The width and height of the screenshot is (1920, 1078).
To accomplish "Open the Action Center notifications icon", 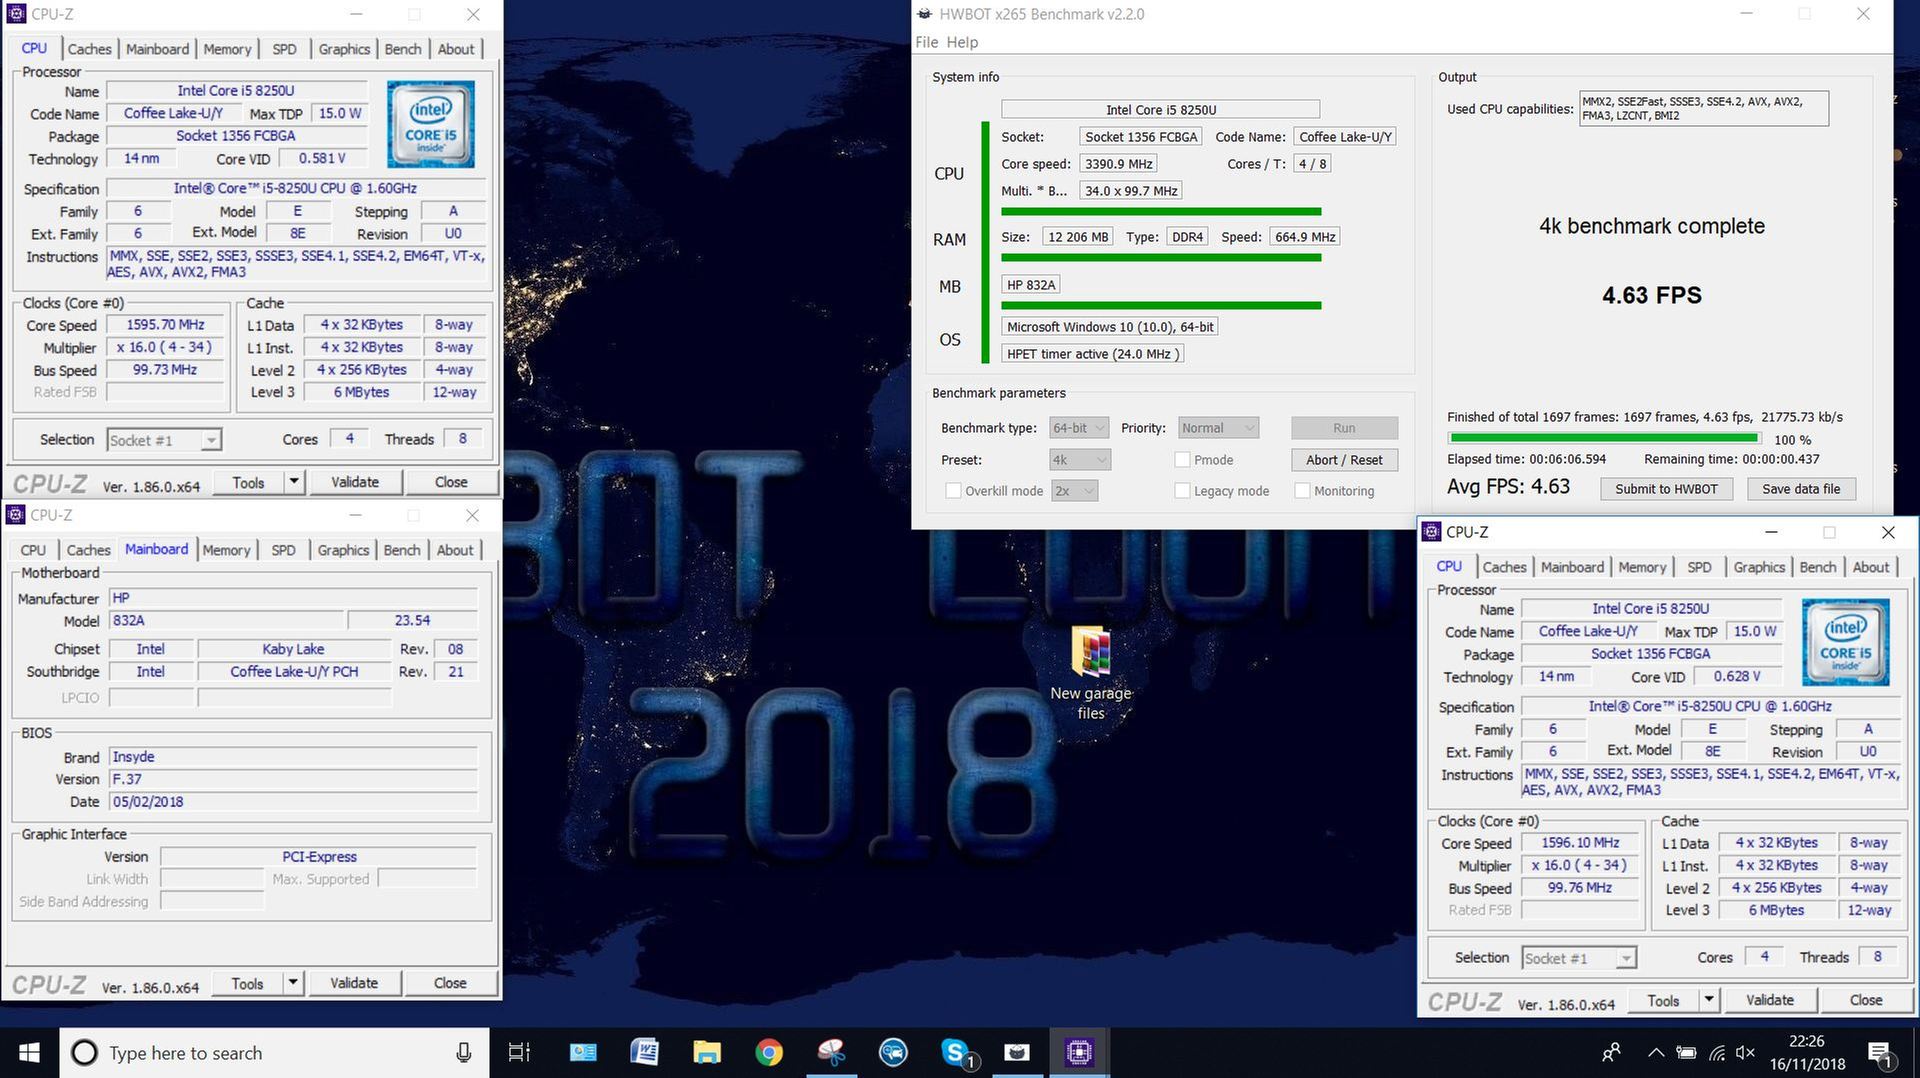I will [1880, 1053].
